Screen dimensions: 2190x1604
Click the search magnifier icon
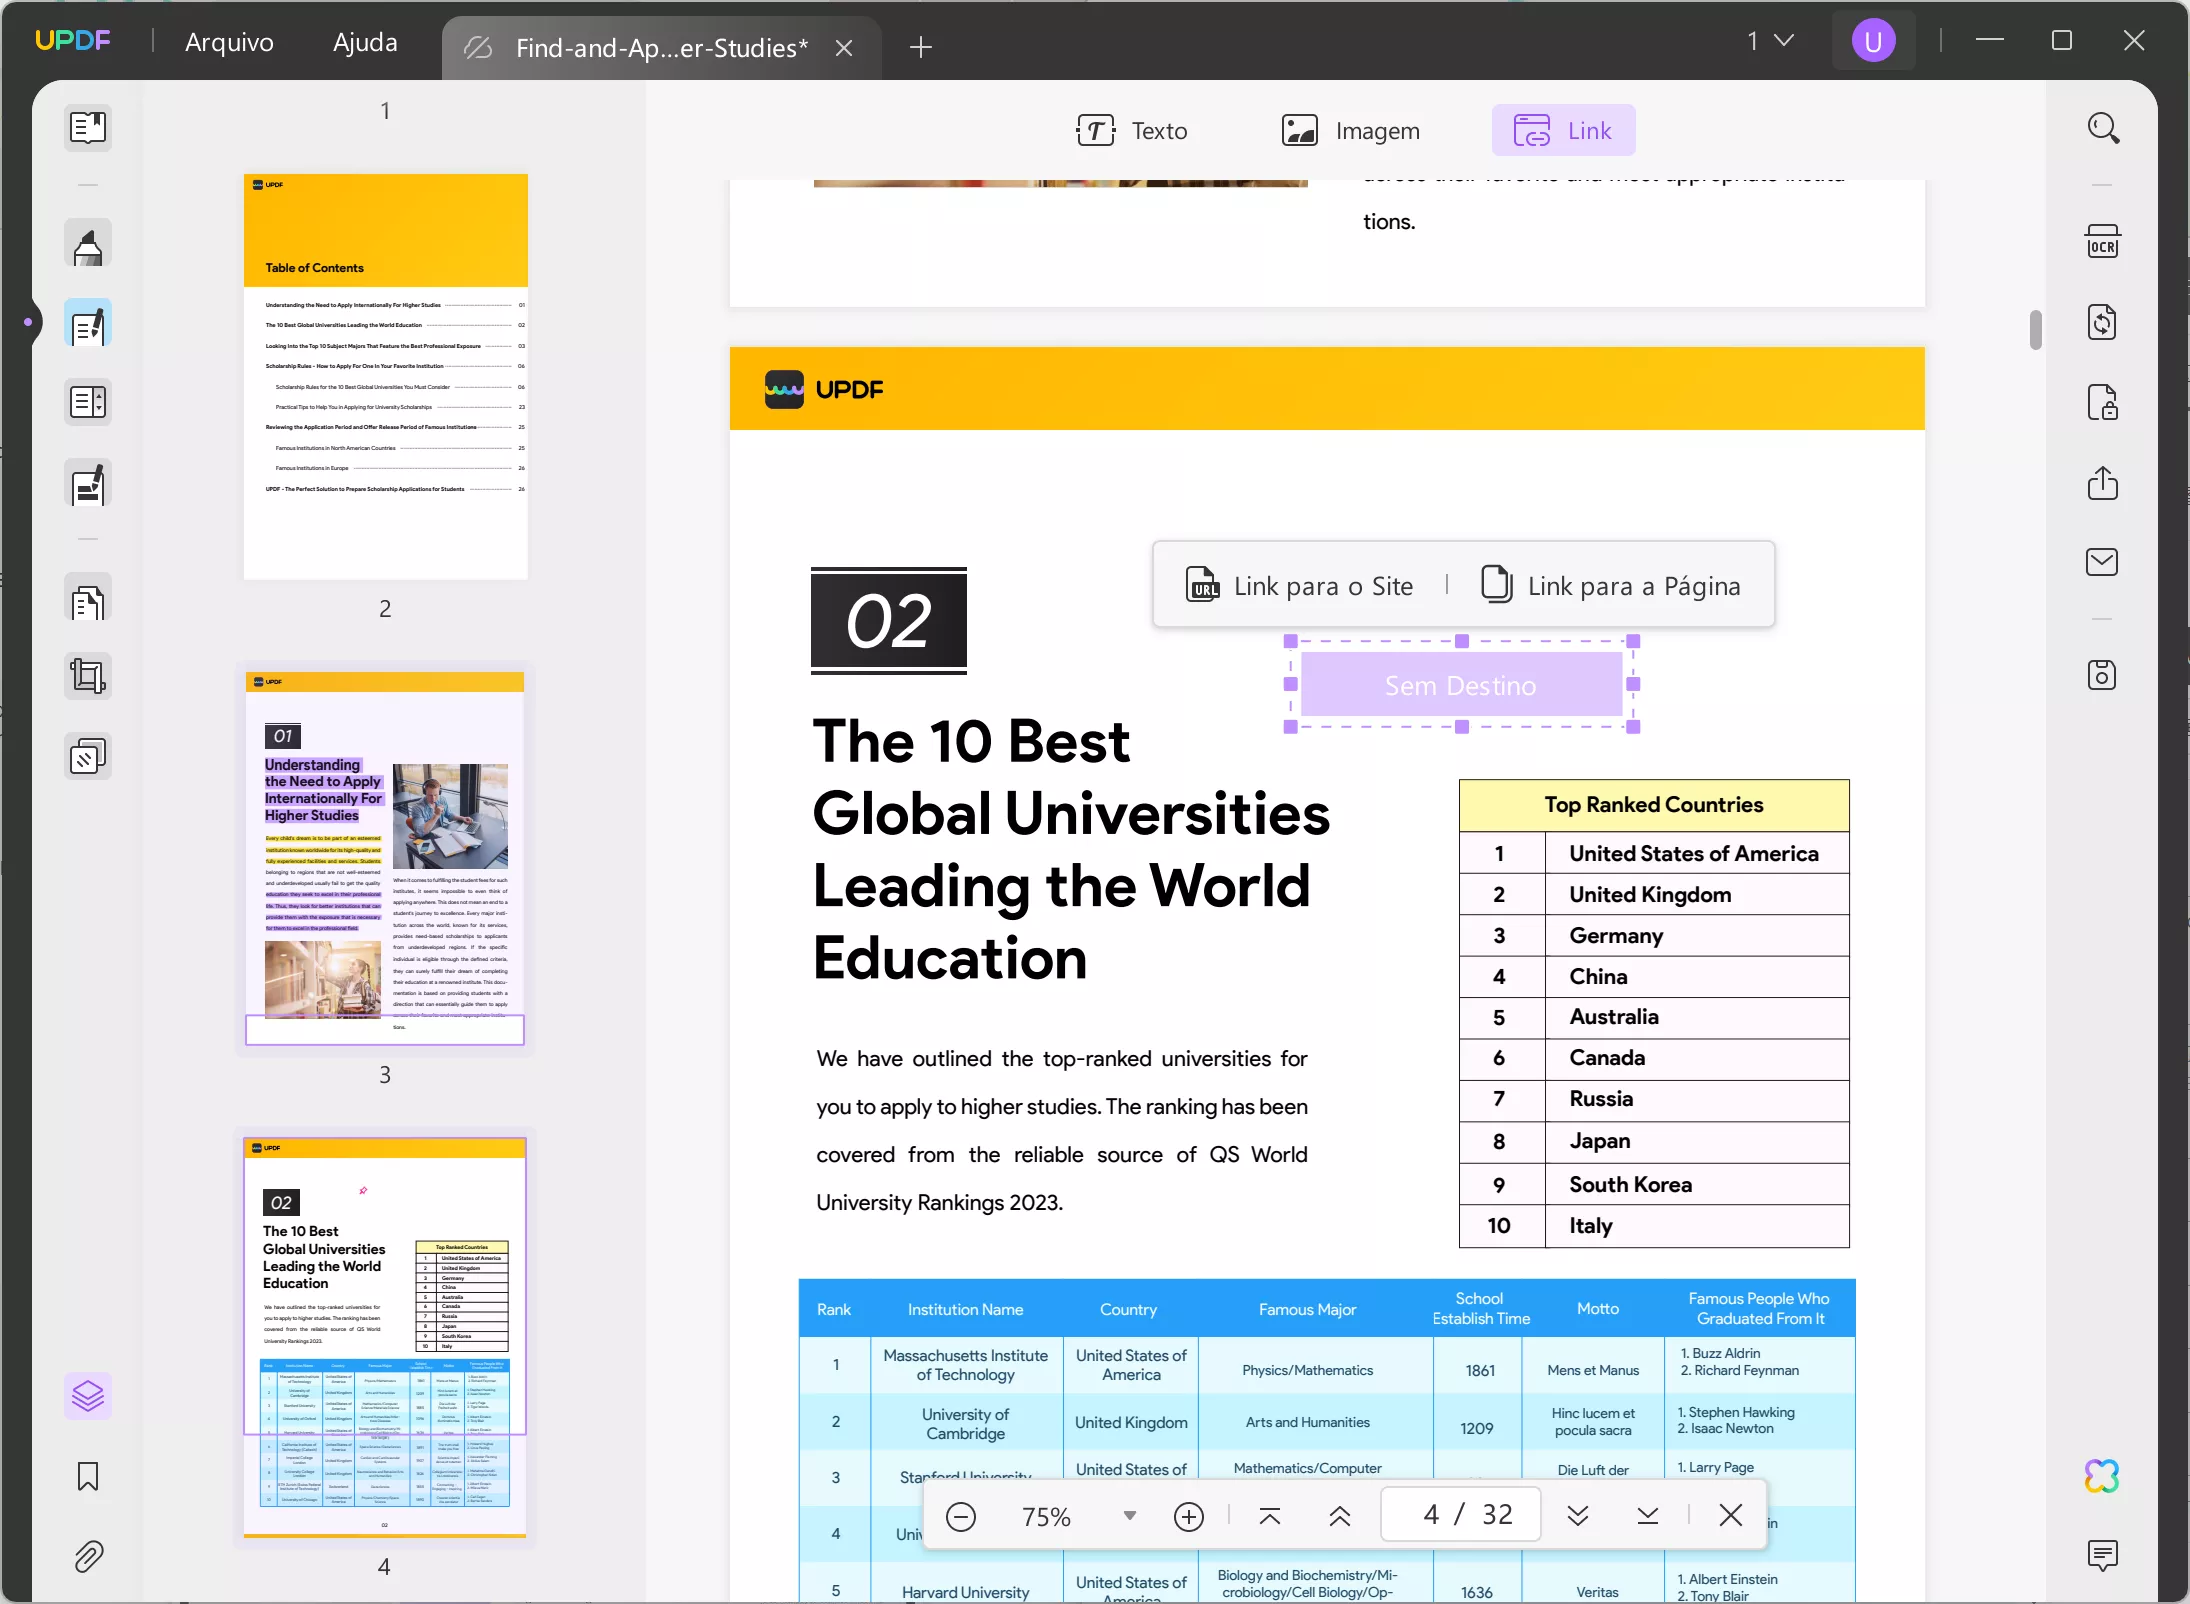click(2102, 128)
